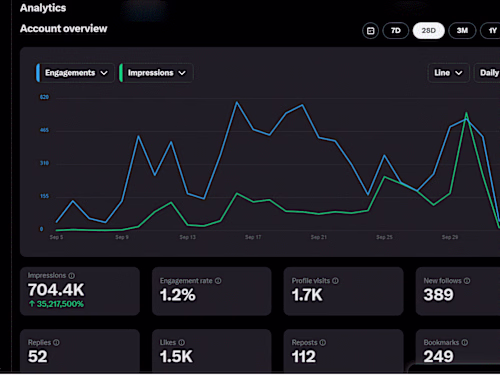The image size is (500, 375).
Task: Click the Sep 5 axis label
Action: click(56, 237)
